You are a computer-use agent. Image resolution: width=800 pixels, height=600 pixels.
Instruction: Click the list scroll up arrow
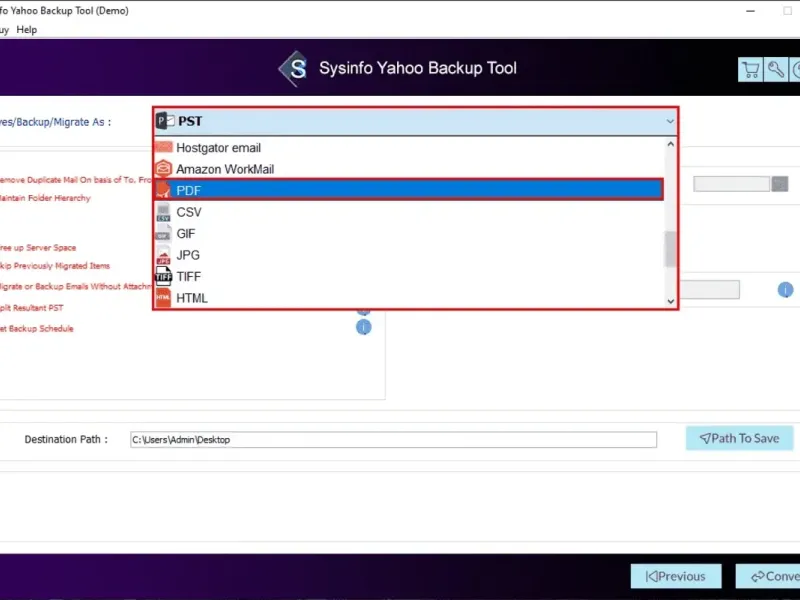click(x=670, y=144)
